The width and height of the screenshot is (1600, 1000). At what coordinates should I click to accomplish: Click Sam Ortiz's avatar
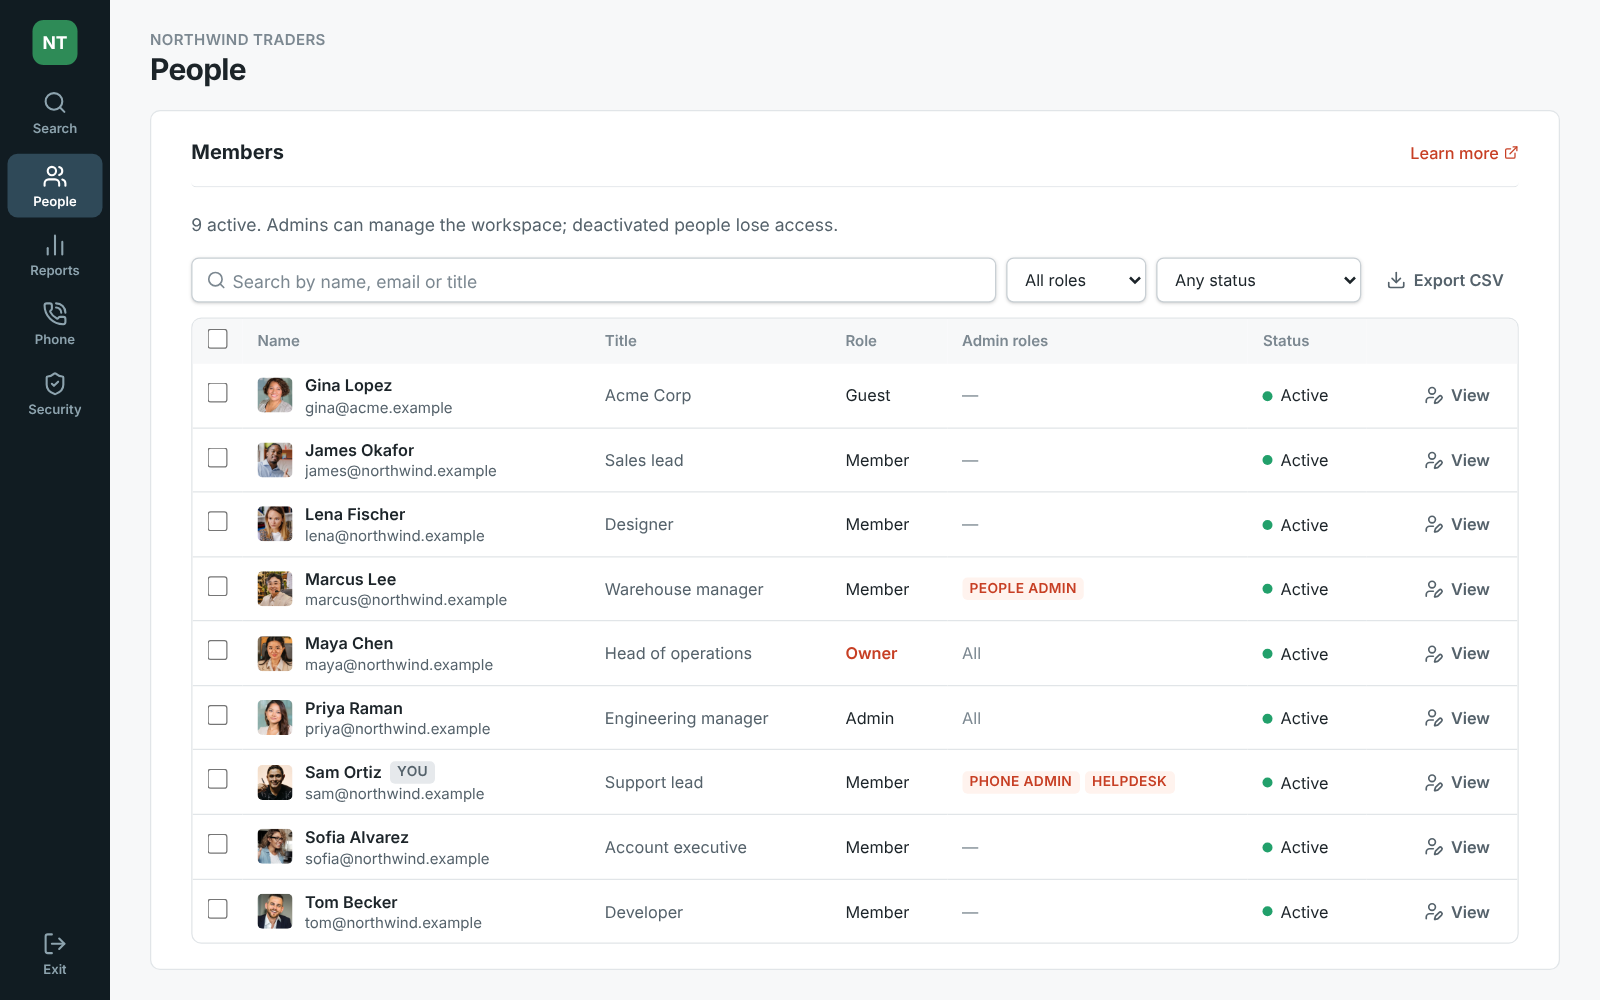click(x=275, y=783)
